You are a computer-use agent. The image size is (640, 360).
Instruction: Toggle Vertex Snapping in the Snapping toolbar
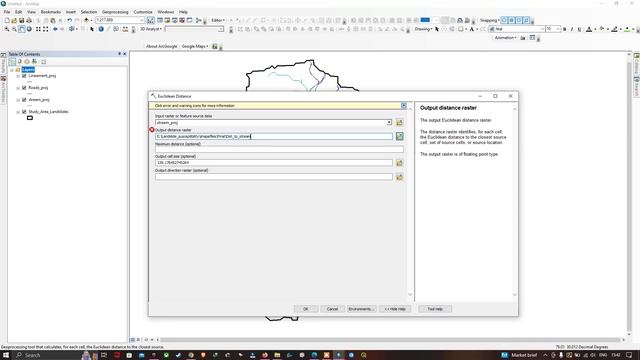pos(519,20)
